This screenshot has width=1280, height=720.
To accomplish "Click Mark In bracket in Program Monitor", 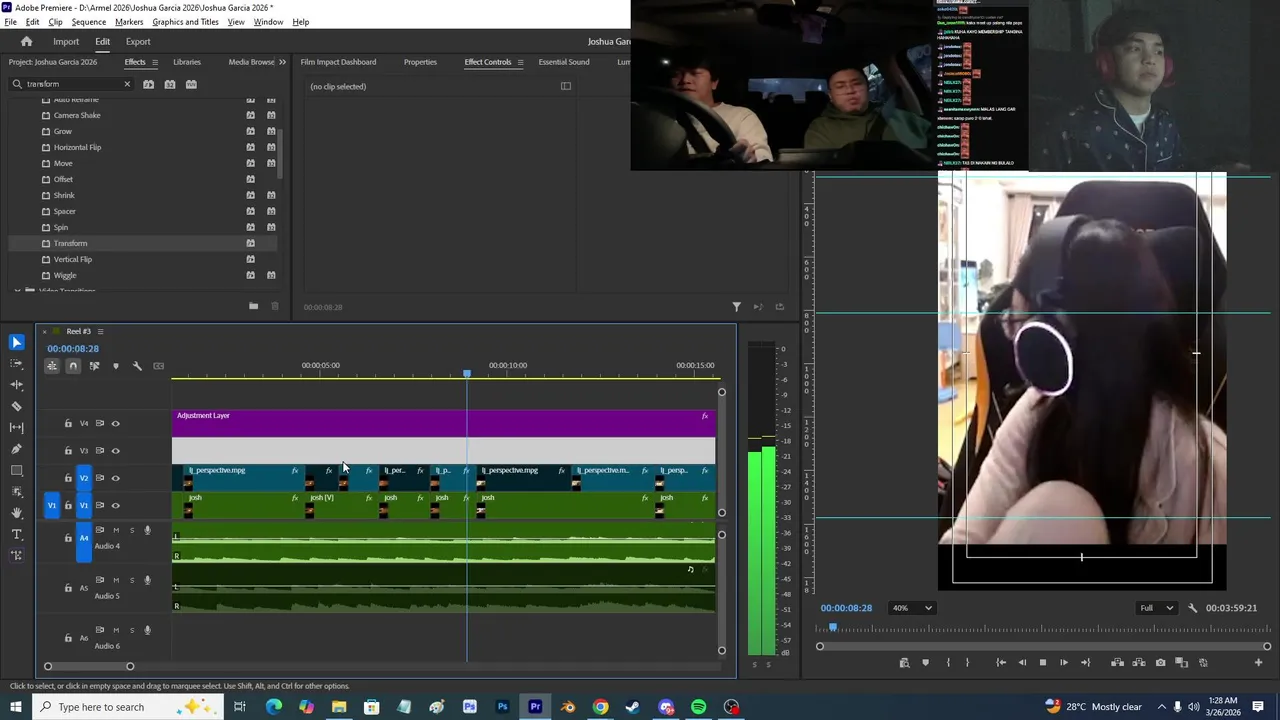I will pyautogui.click(x=948, y=662).
